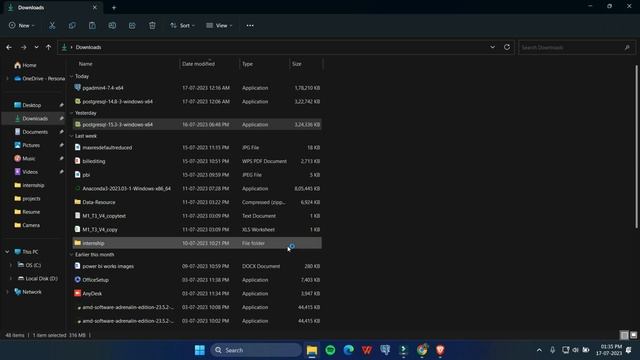The width and height of the screenshot is (640, 360).
Task: Collapse the This PC tree node
Action: tap(7, 252)
